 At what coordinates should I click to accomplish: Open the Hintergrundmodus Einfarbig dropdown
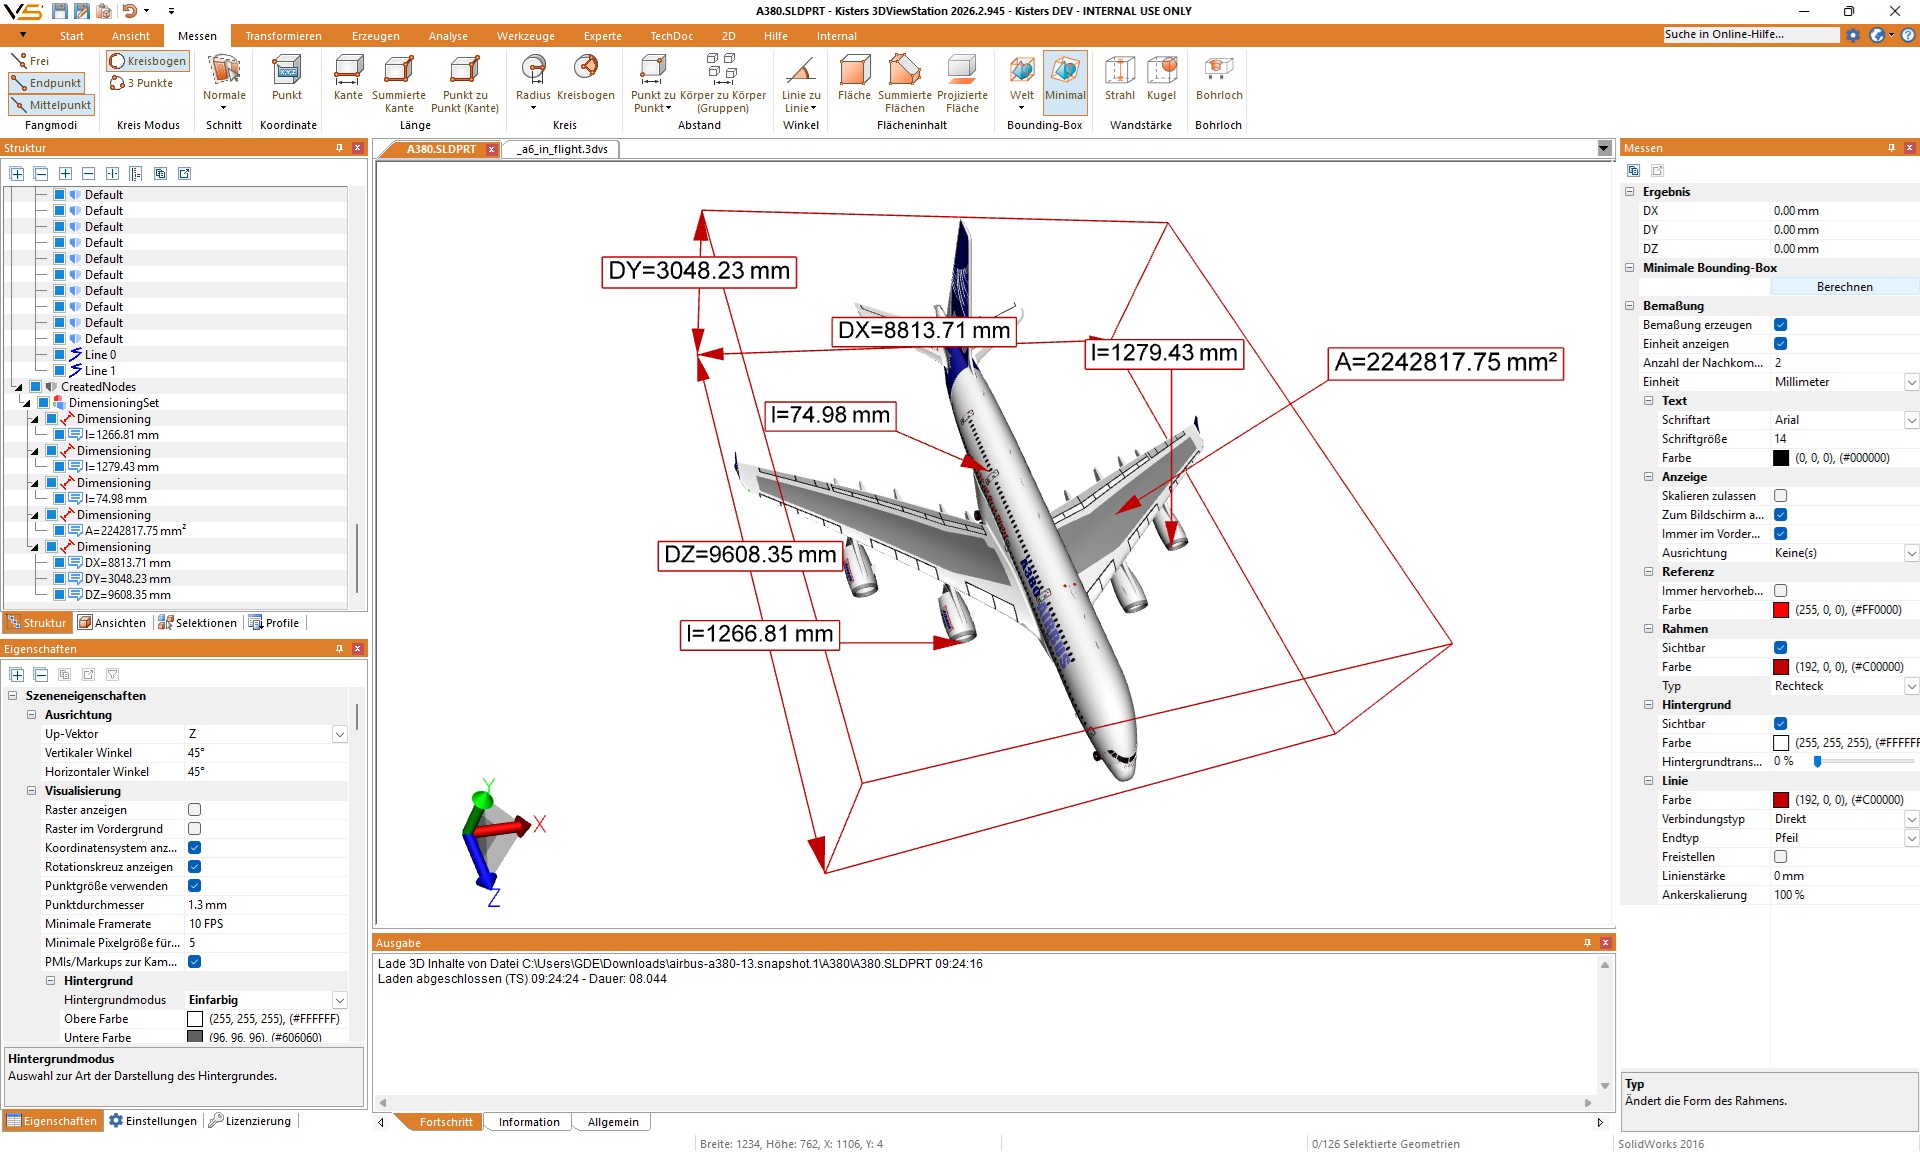click(340, 1000)
